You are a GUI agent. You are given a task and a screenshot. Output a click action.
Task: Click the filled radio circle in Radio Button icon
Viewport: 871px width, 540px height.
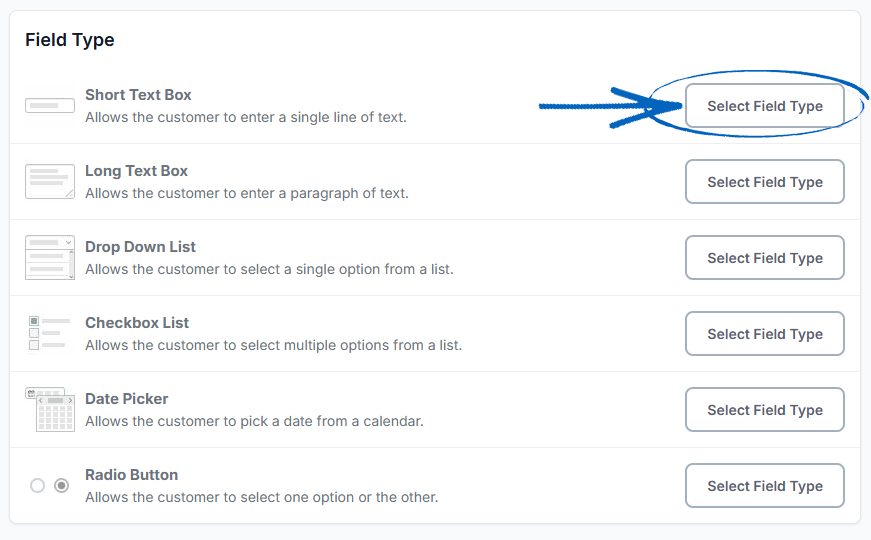(x=62, y=486)
